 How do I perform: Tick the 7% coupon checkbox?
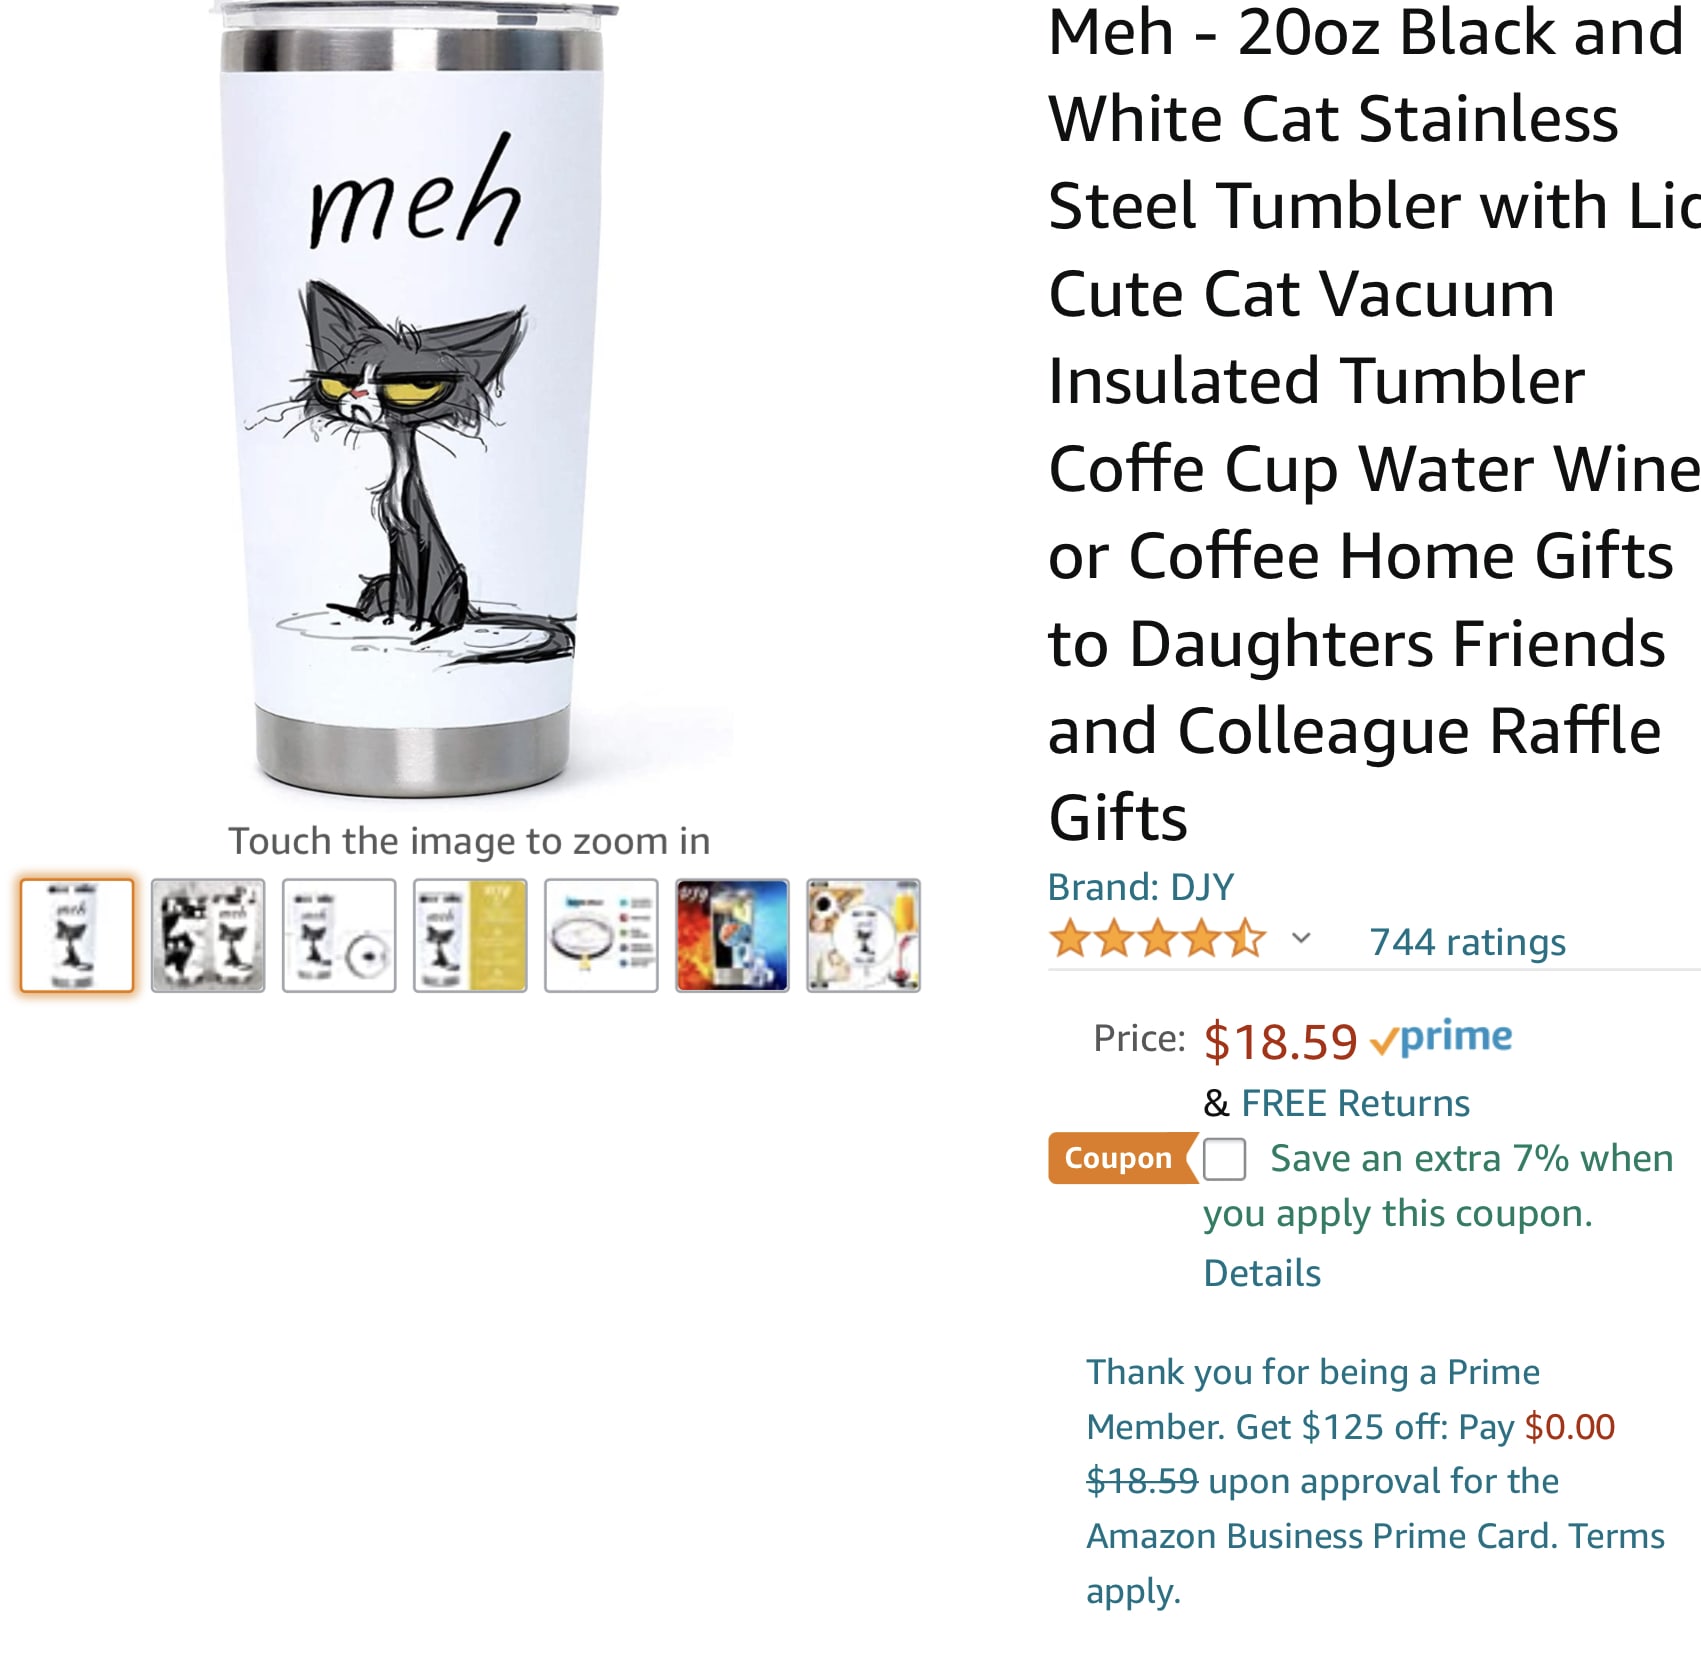[1224, 1159]
